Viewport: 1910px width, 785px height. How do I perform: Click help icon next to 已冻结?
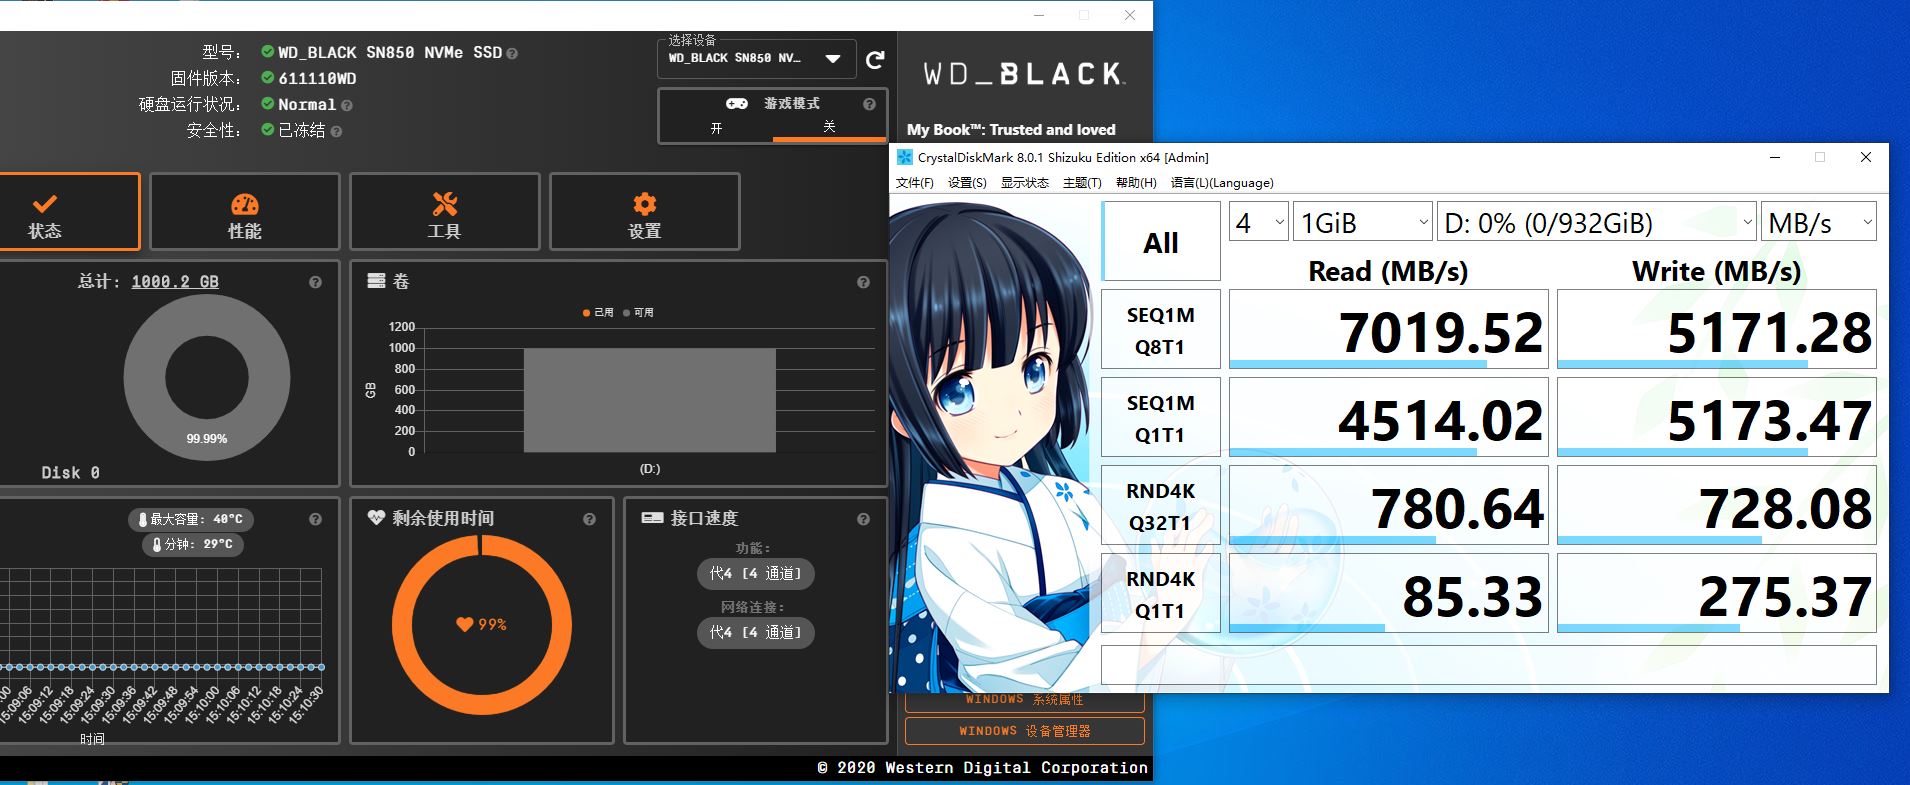[336, 131]
